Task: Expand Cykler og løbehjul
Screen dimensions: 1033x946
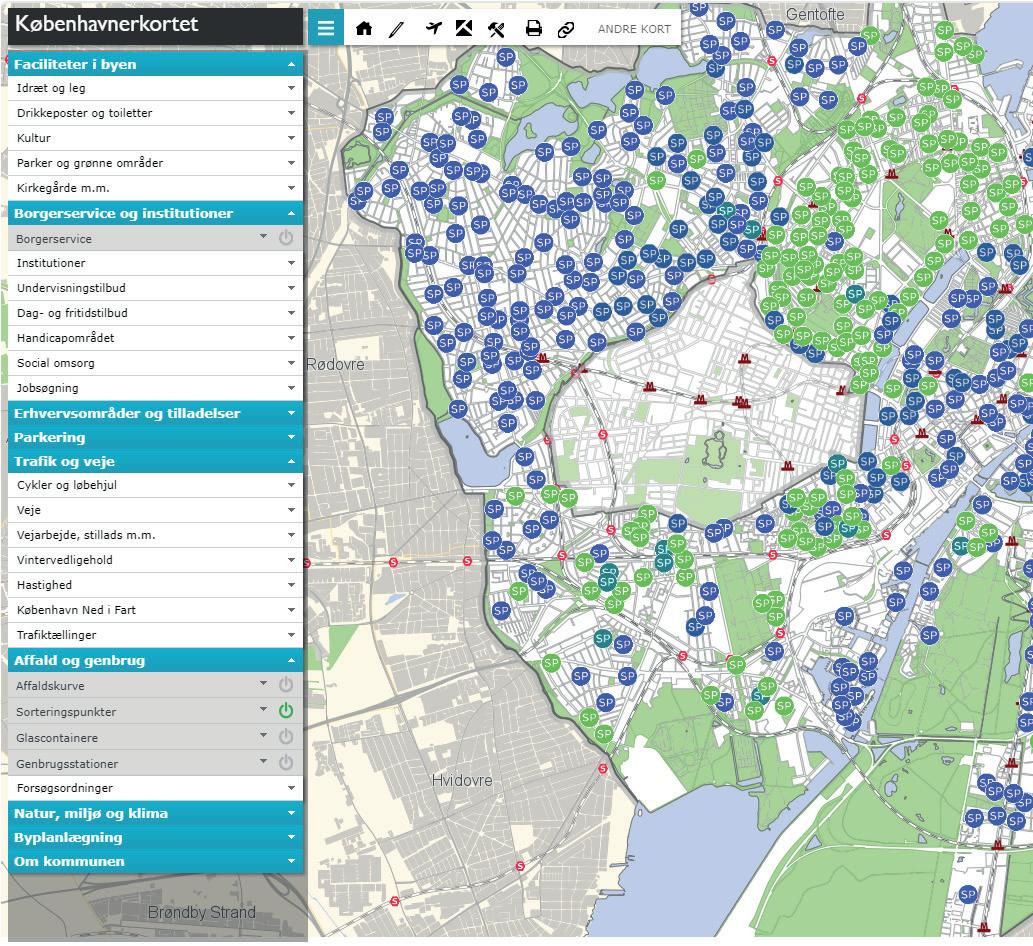Action: tap(155, 486)
